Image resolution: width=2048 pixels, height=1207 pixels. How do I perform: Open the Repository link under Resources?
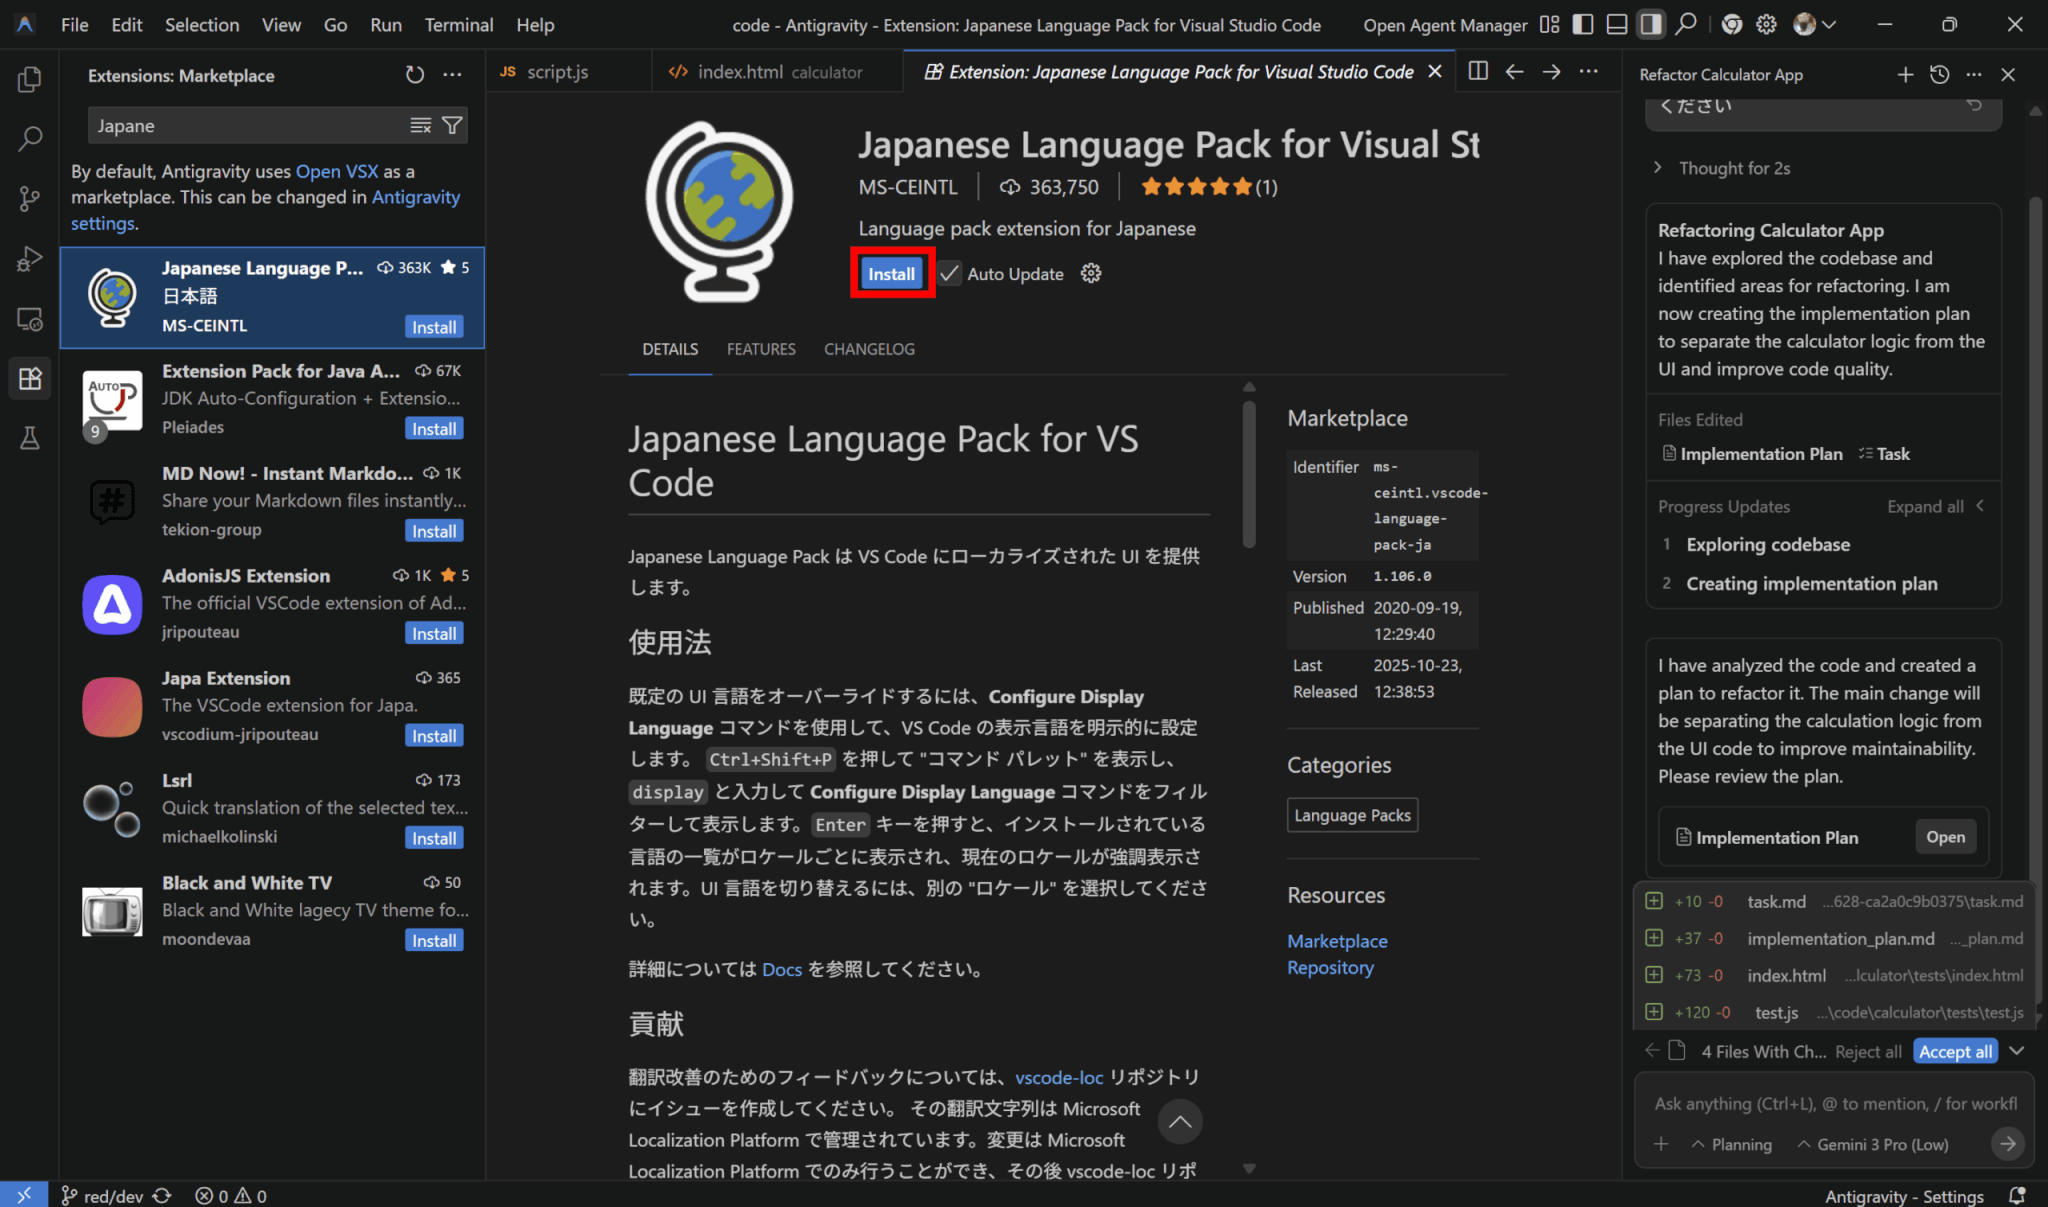point(1330,968)
